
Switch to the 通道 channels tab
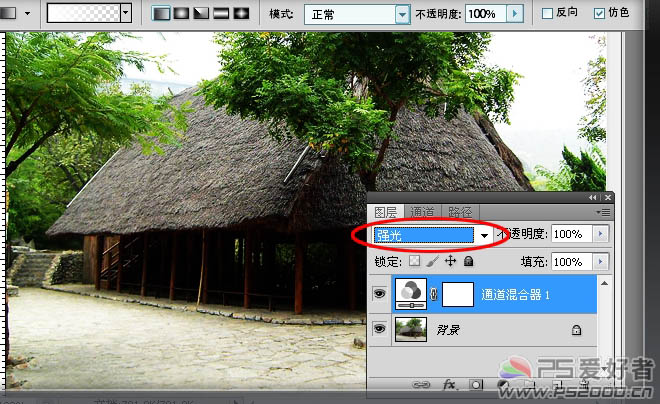[x=423, y=212]
